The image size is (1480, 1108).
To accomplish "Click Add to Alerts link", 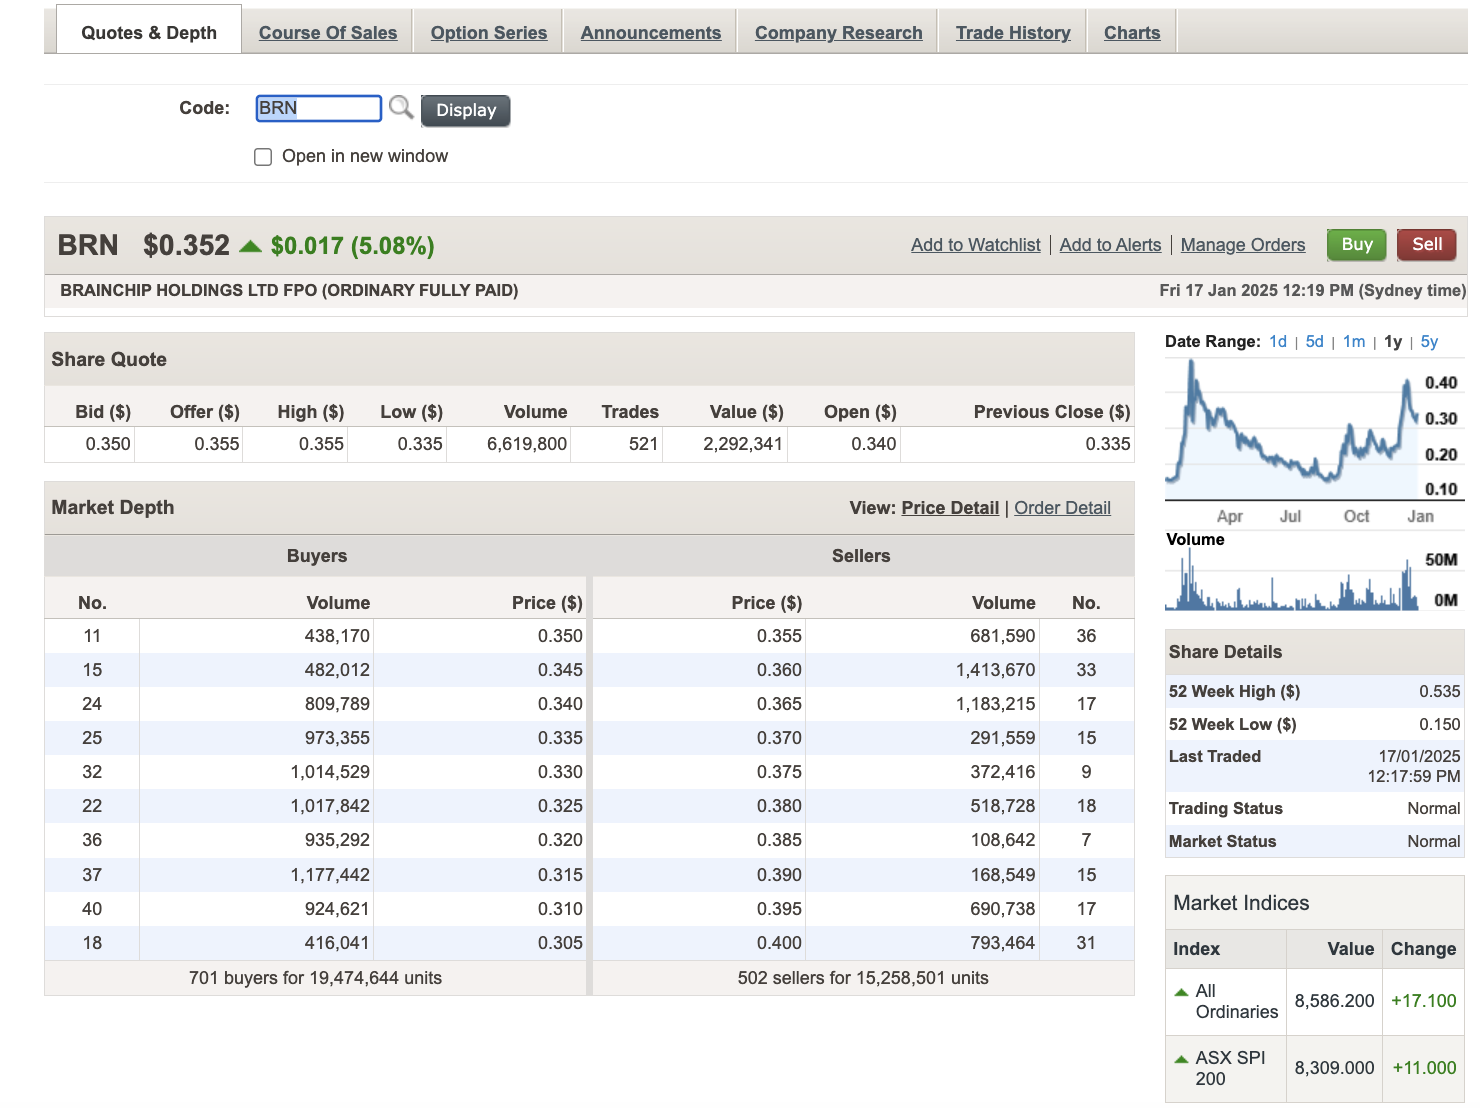I will (1110, 245).
